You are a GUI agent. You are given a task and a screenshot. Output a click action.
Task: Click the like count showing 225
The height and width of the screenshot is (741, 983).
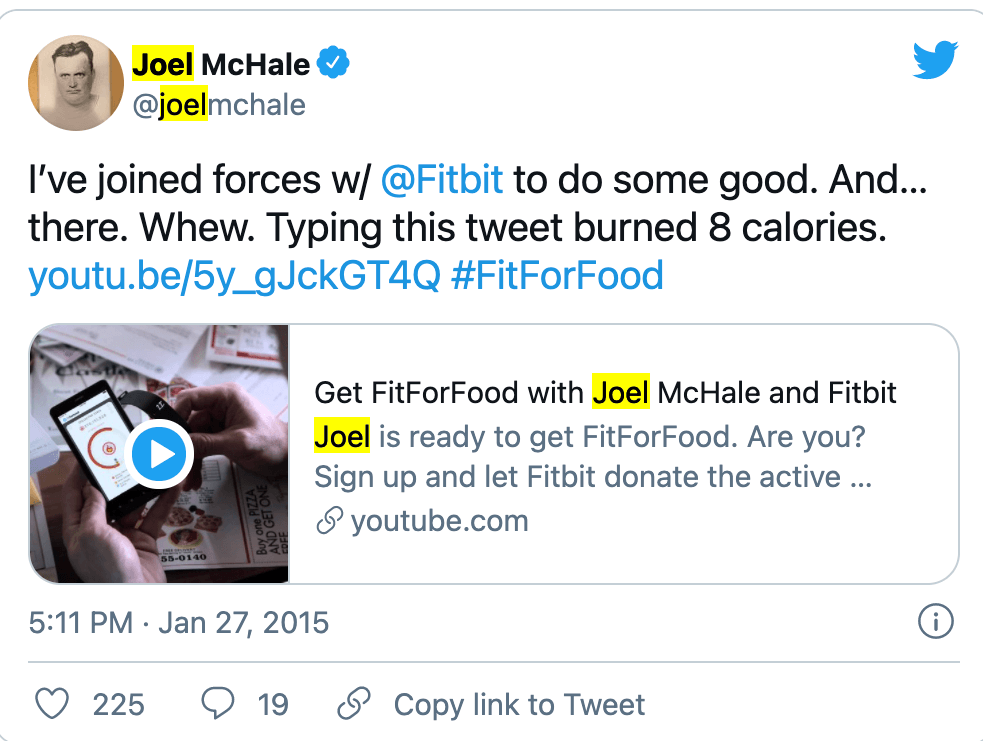pos(120,704)
